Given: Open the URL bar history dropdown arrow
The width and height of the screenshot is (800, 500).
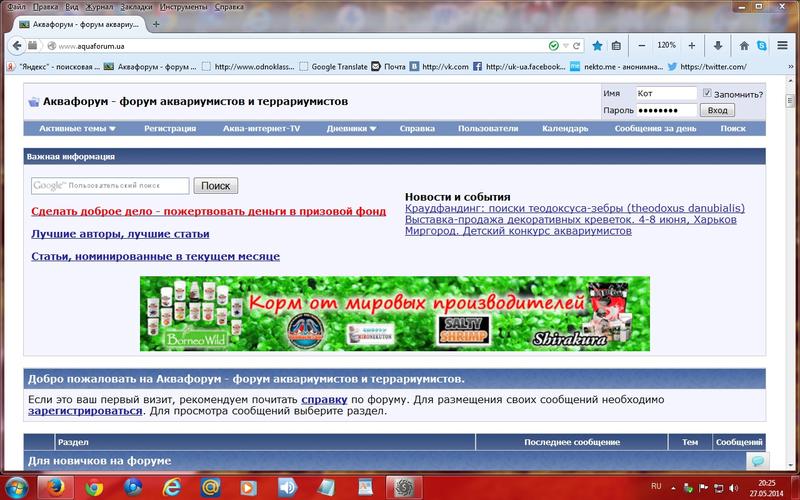Looking at the screenshot, I should coord(566,45).
